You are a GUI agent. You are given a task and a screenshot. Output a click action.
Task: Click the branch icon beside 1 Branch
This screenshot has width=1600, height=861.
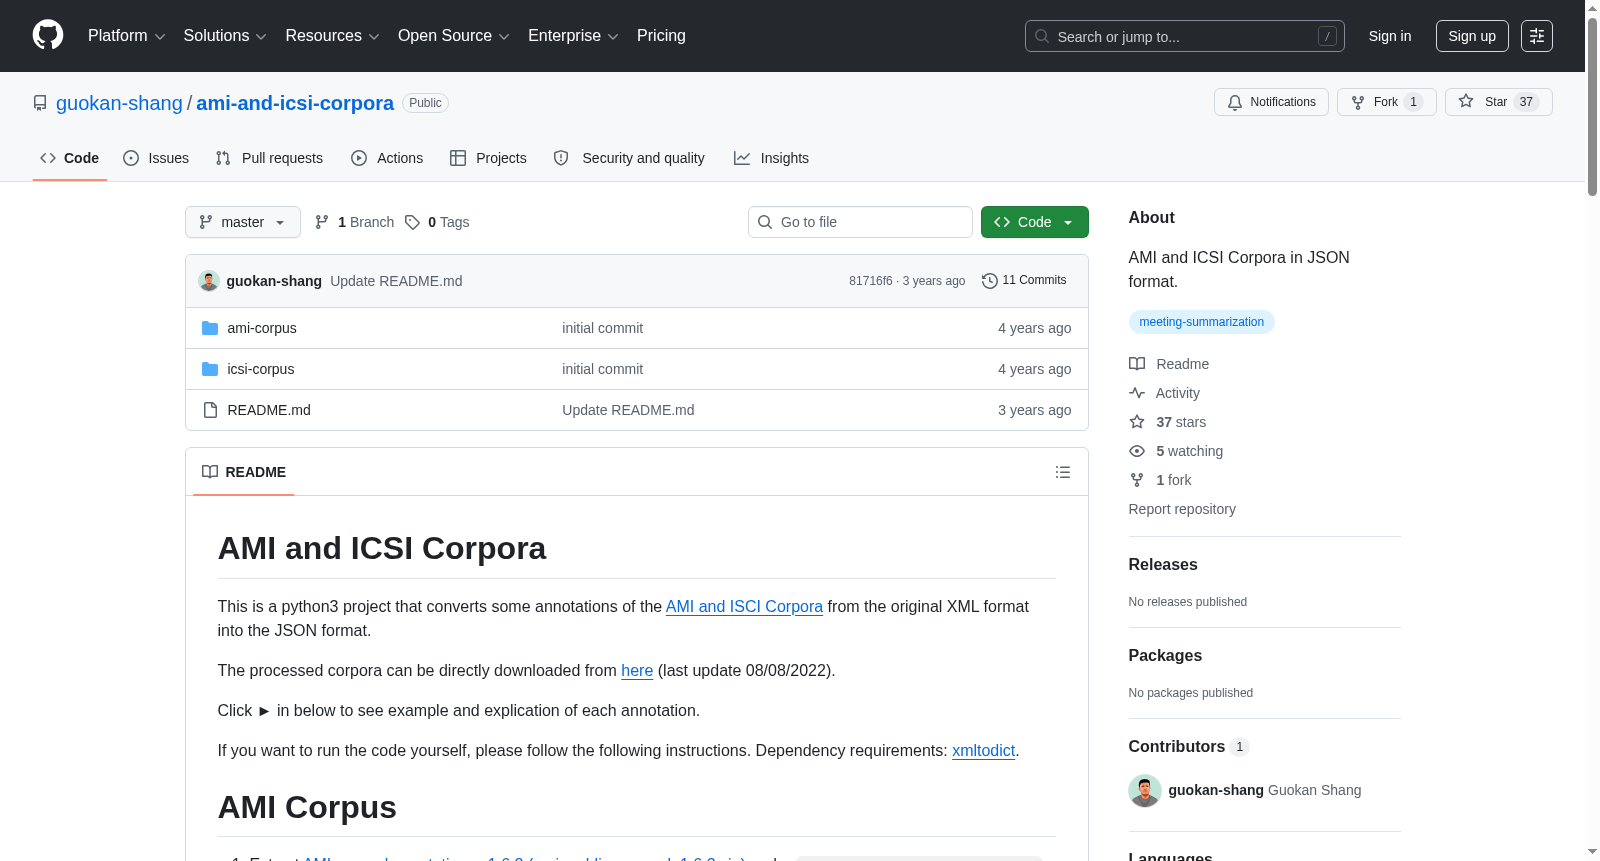point(322,222)
